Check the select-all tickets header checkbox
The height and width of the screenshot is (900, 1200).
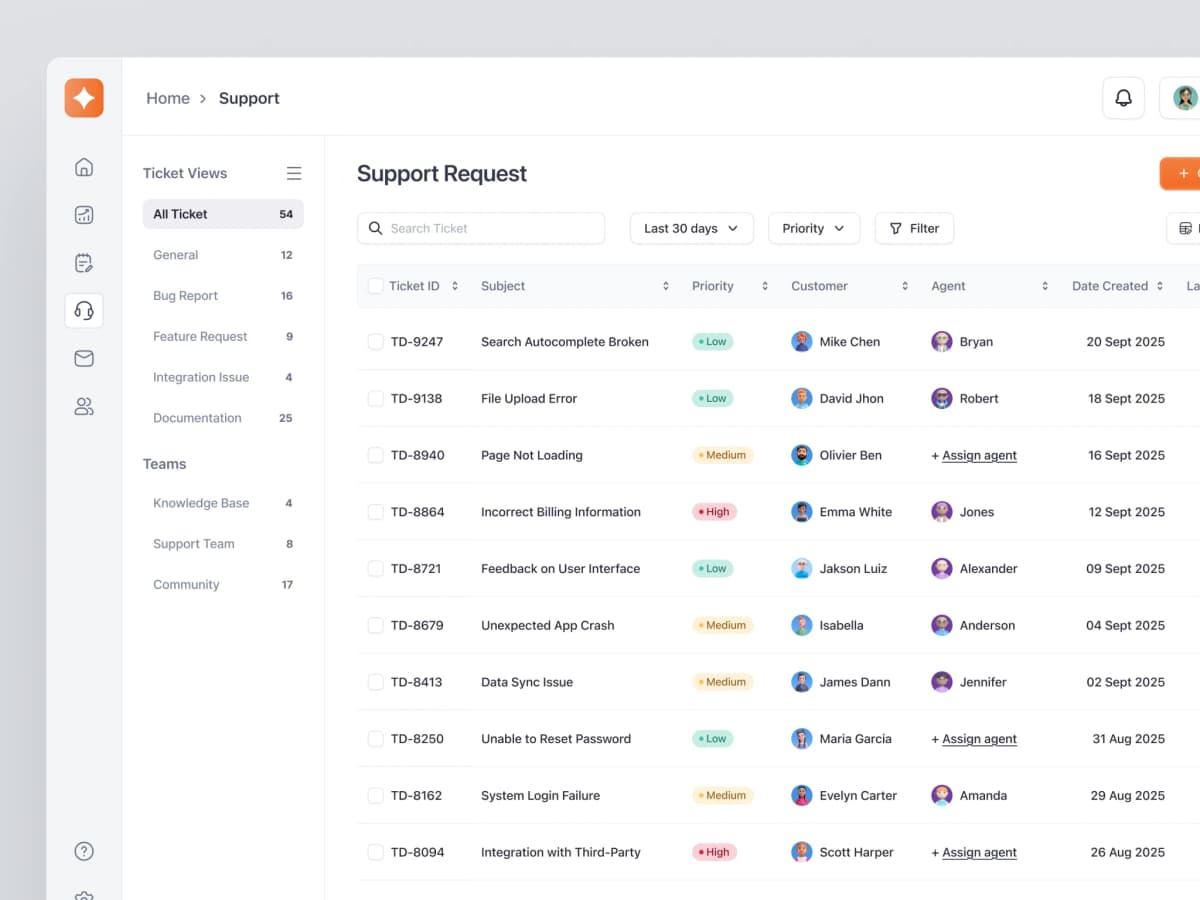pyautogui.click(x=376, y=286)
